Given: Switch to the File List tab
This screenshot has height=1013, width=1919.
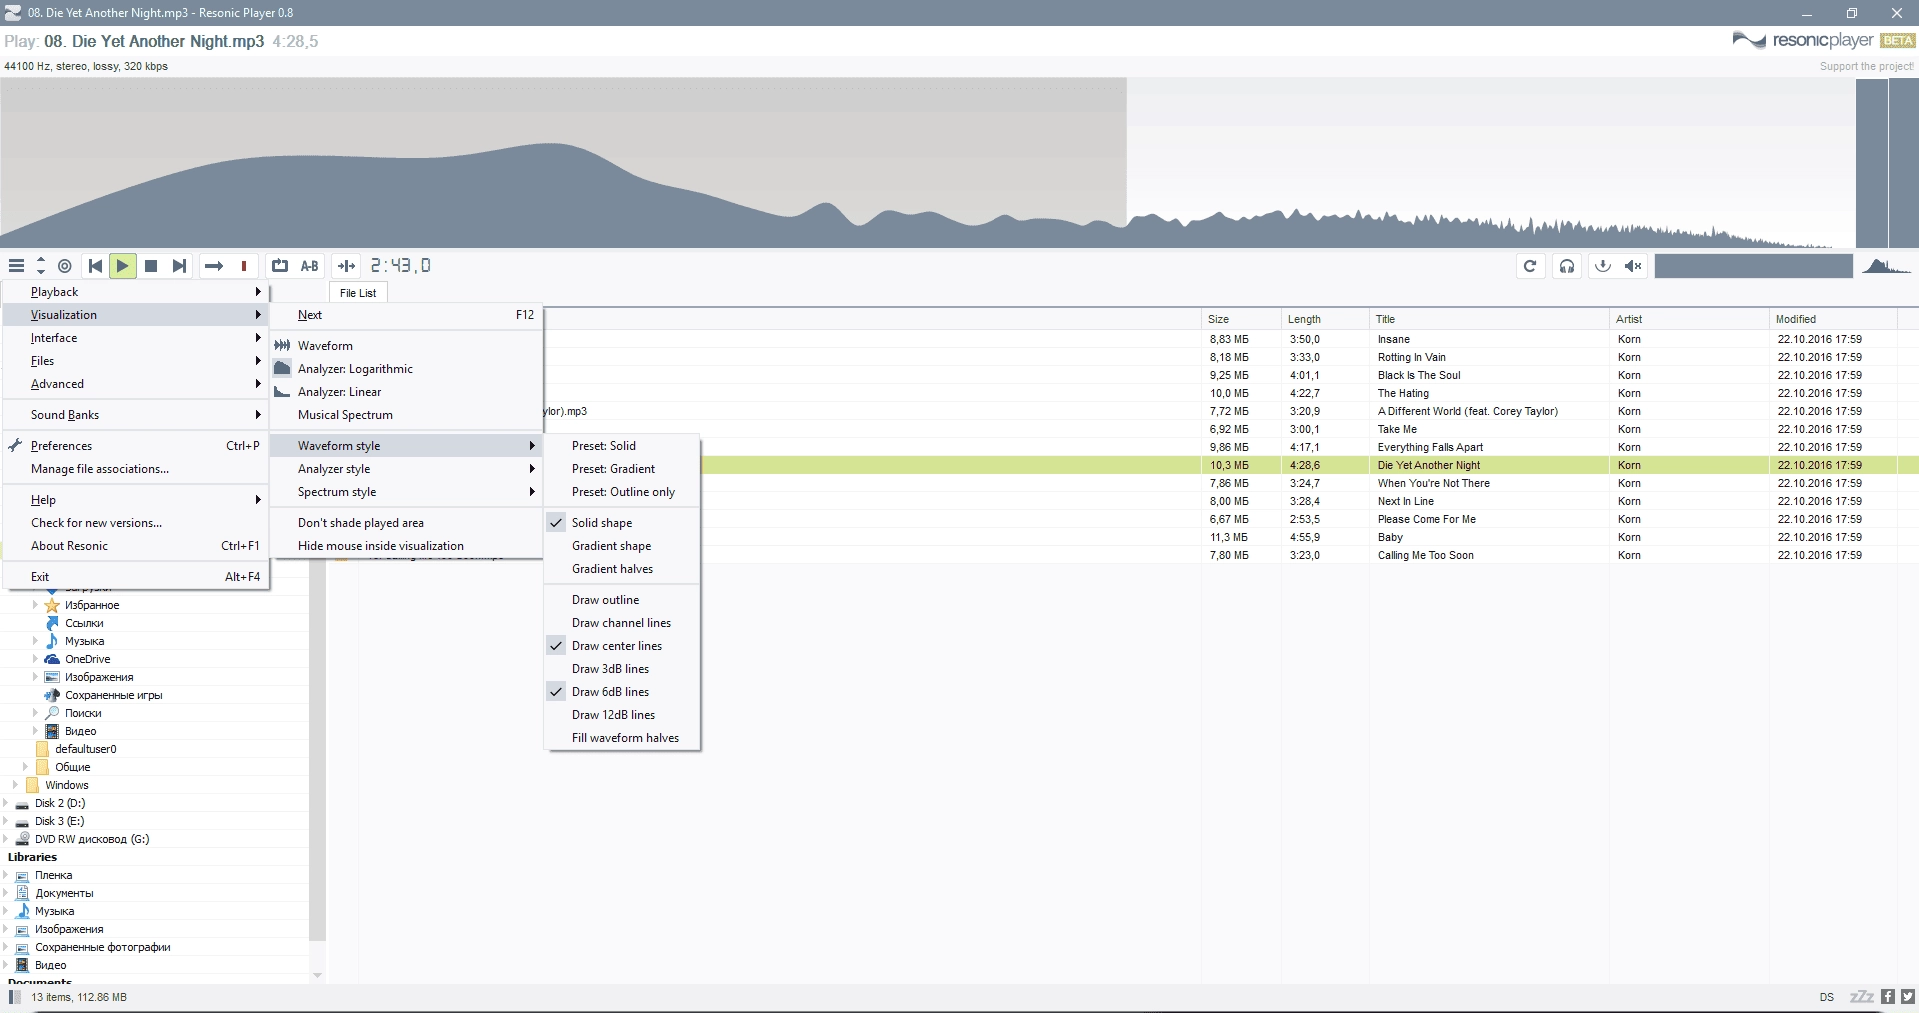Looking at the screenshot, I should pos(358,293).
